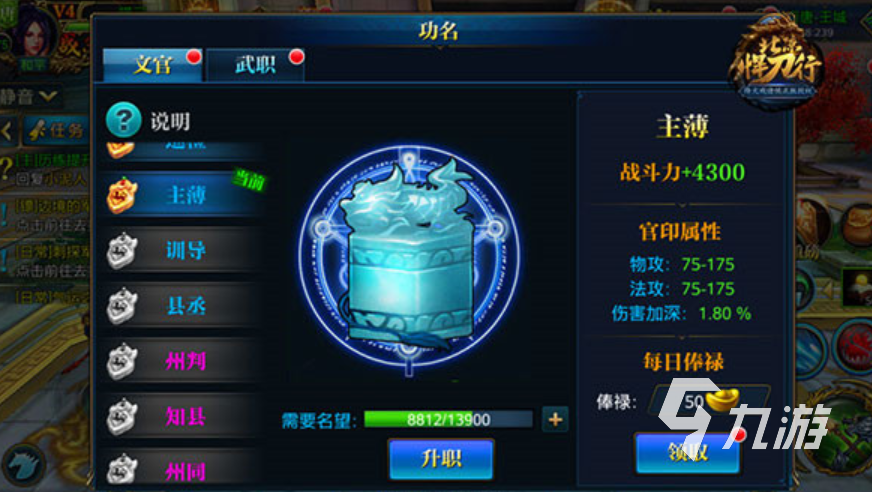The height and width of the screenshot is (492, 872).
Task: Open the 说明 help question-mark icon
Action: [123, 120]
